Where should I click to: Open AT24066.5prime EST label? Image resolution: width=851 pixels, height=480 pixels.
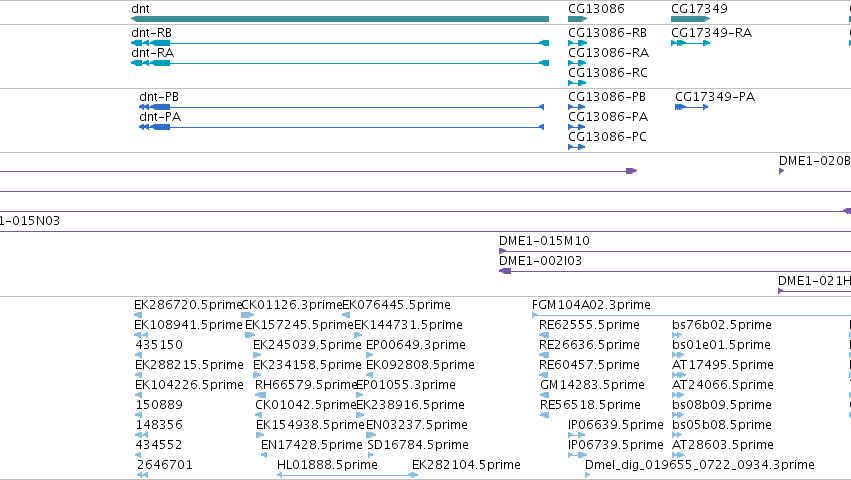[x=723, y=385]
